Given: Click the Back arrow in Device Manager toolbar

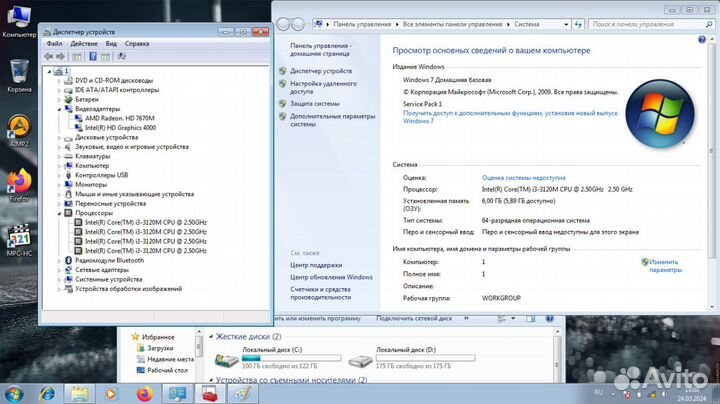Looking at the screenshot, I should pos(49,56).
